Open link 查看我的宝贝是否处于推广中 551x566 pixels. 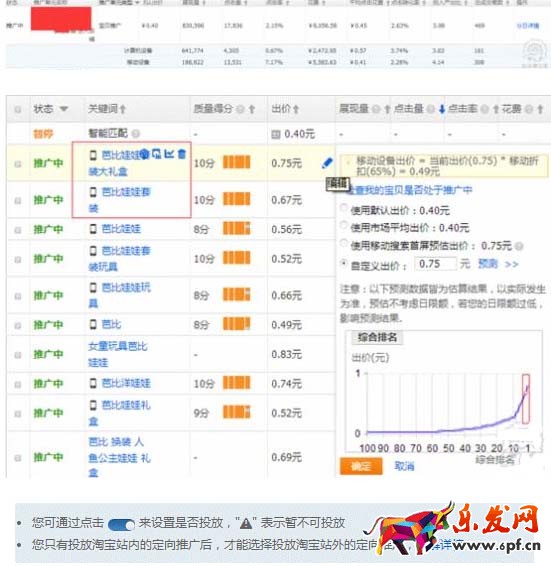(x=410, y=190)
